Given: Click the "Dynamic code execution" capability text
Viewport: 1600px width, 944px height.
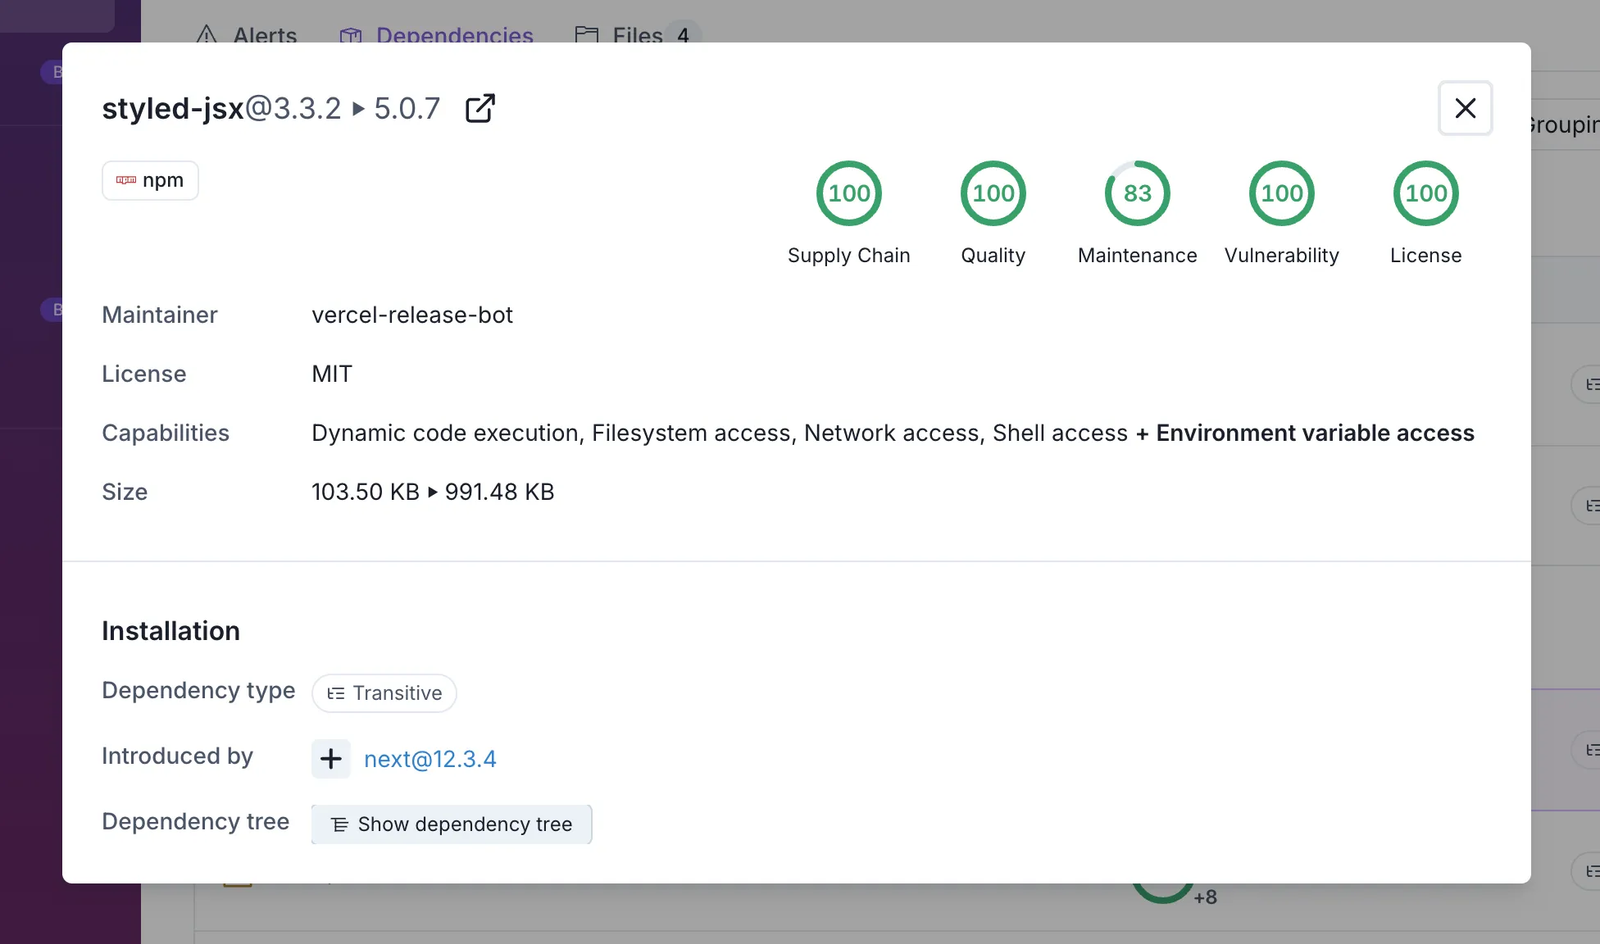Looking at the screenshot, I should (x=445, y=433).
